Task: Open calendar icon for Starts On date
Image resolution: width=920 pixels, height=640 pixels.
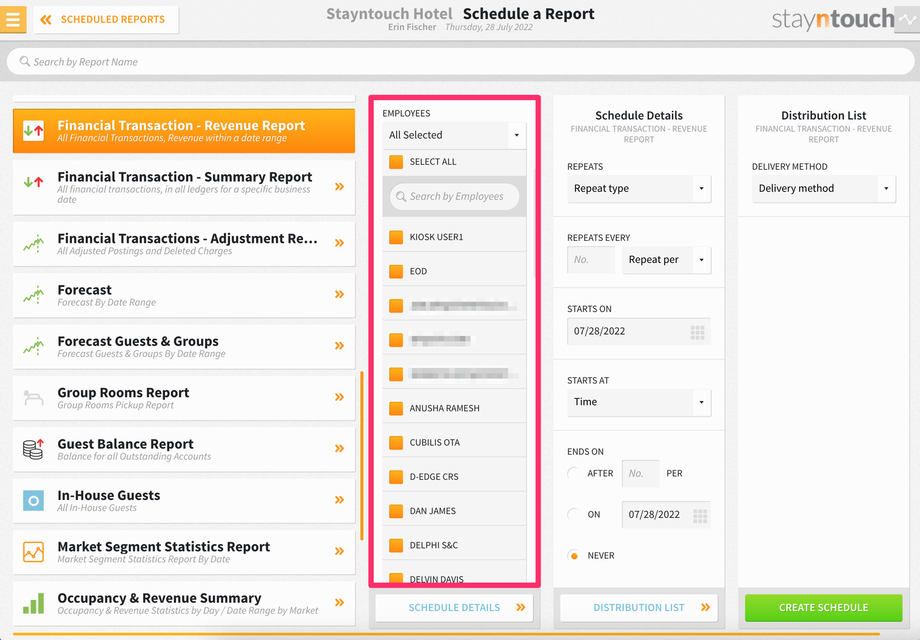Action: [x=698, y=332]
